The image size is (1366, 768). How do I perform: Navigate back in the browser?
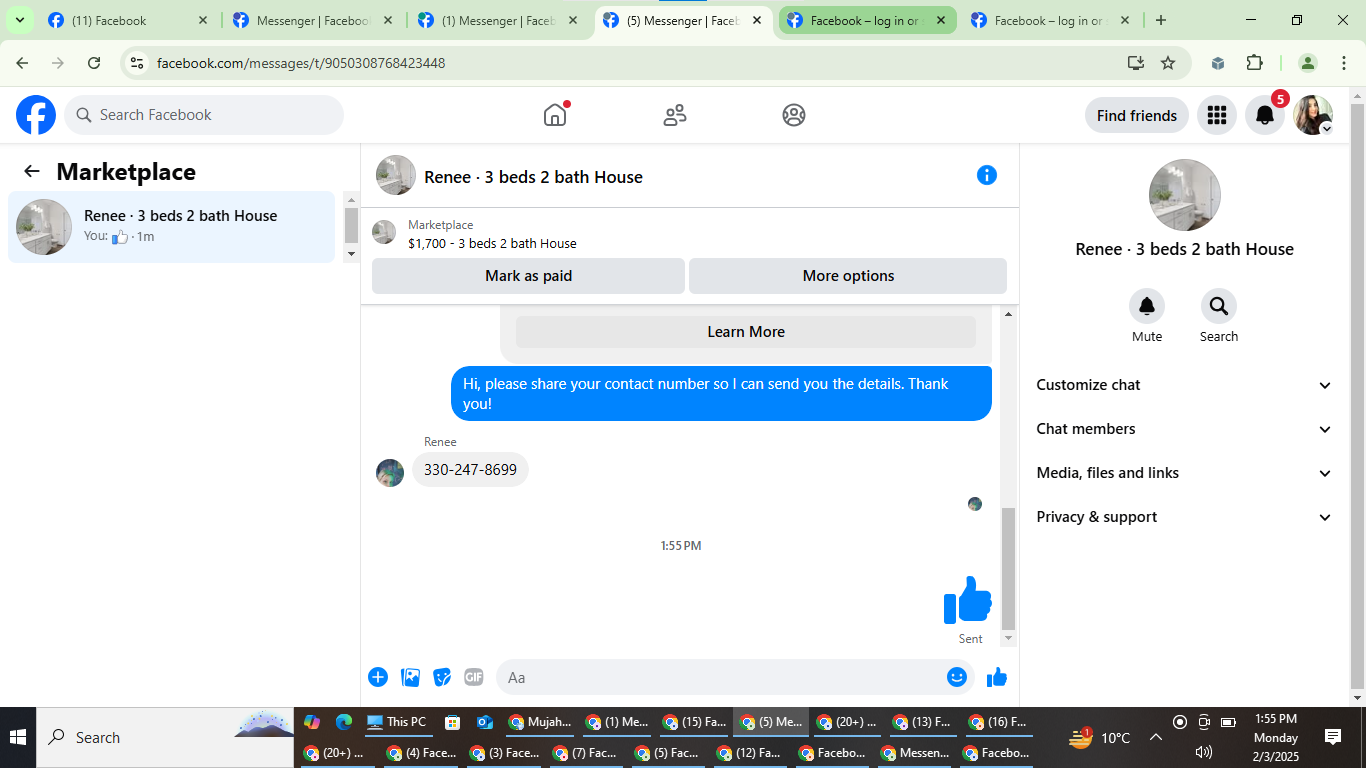(x=22, y=63)
